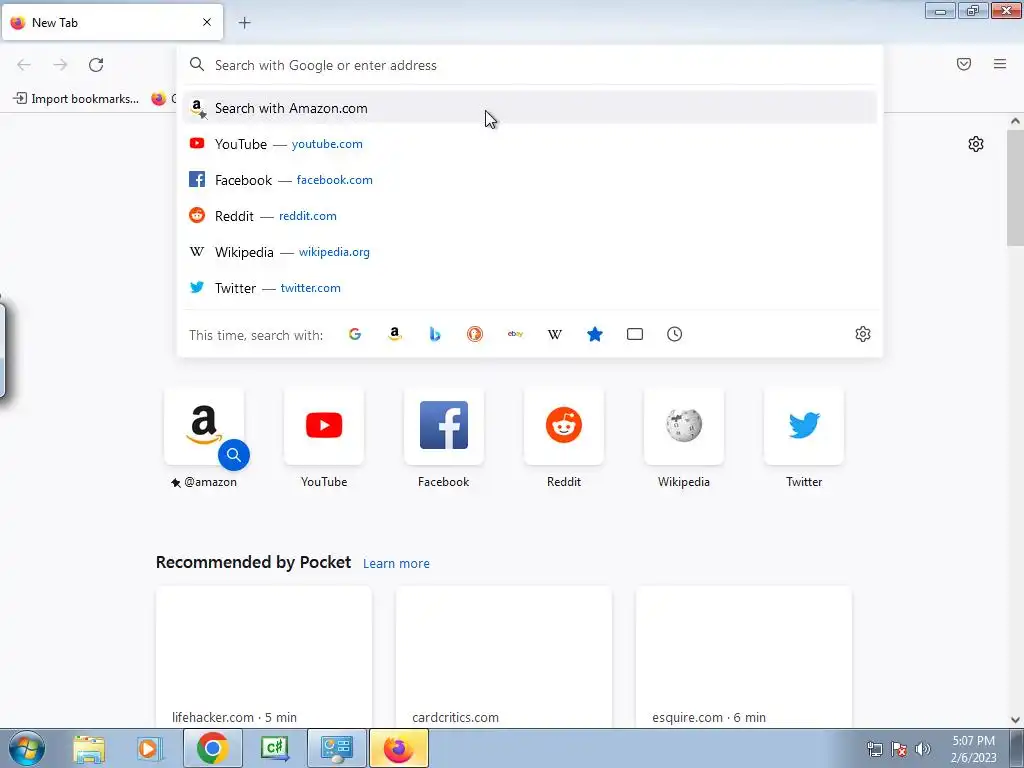Search this time with Amazon icon
The height and width of the screenshot is (768, 1024).
click(x=394, y=334)
